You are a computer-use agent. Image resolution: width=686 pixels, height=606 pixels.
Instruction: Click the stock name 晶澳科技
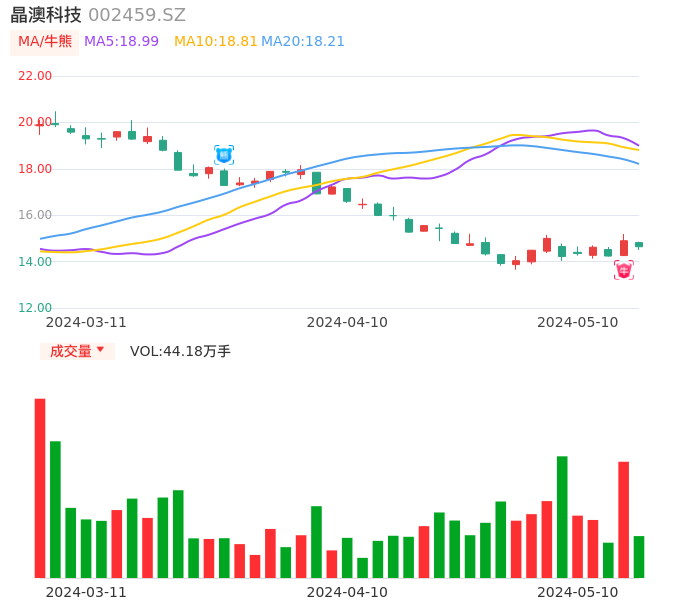[x=46, y=15]
